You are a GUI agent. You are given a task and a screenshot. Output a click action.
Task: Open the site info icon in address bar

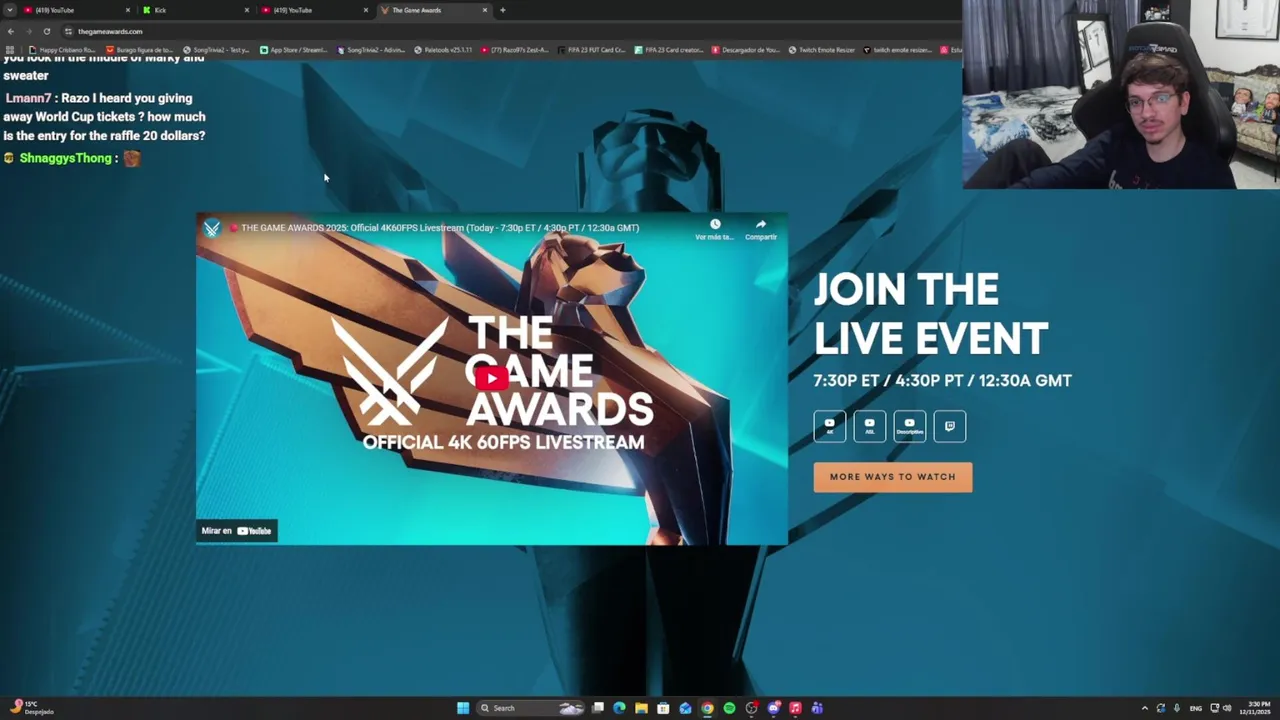click(x=68, y=31)
